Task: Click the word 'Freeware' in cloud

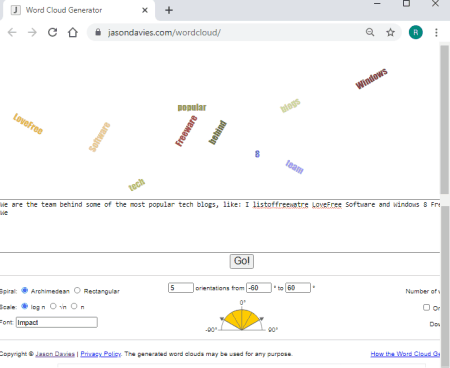Action: pyautogui.click(x=186, y=131)
